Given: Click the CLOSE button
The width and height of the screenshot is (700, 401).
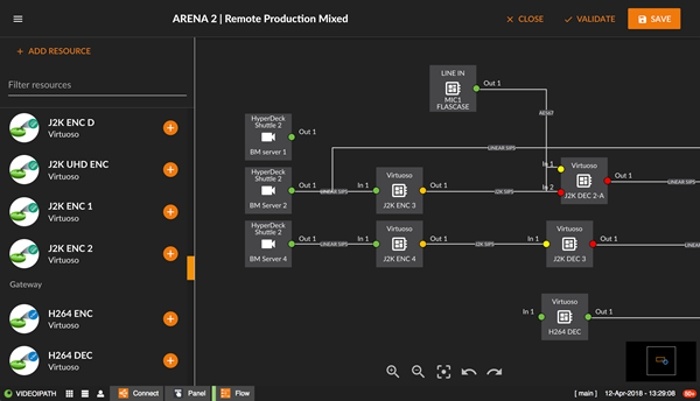Looking at the screenshot, I should (x=525, y=19).
